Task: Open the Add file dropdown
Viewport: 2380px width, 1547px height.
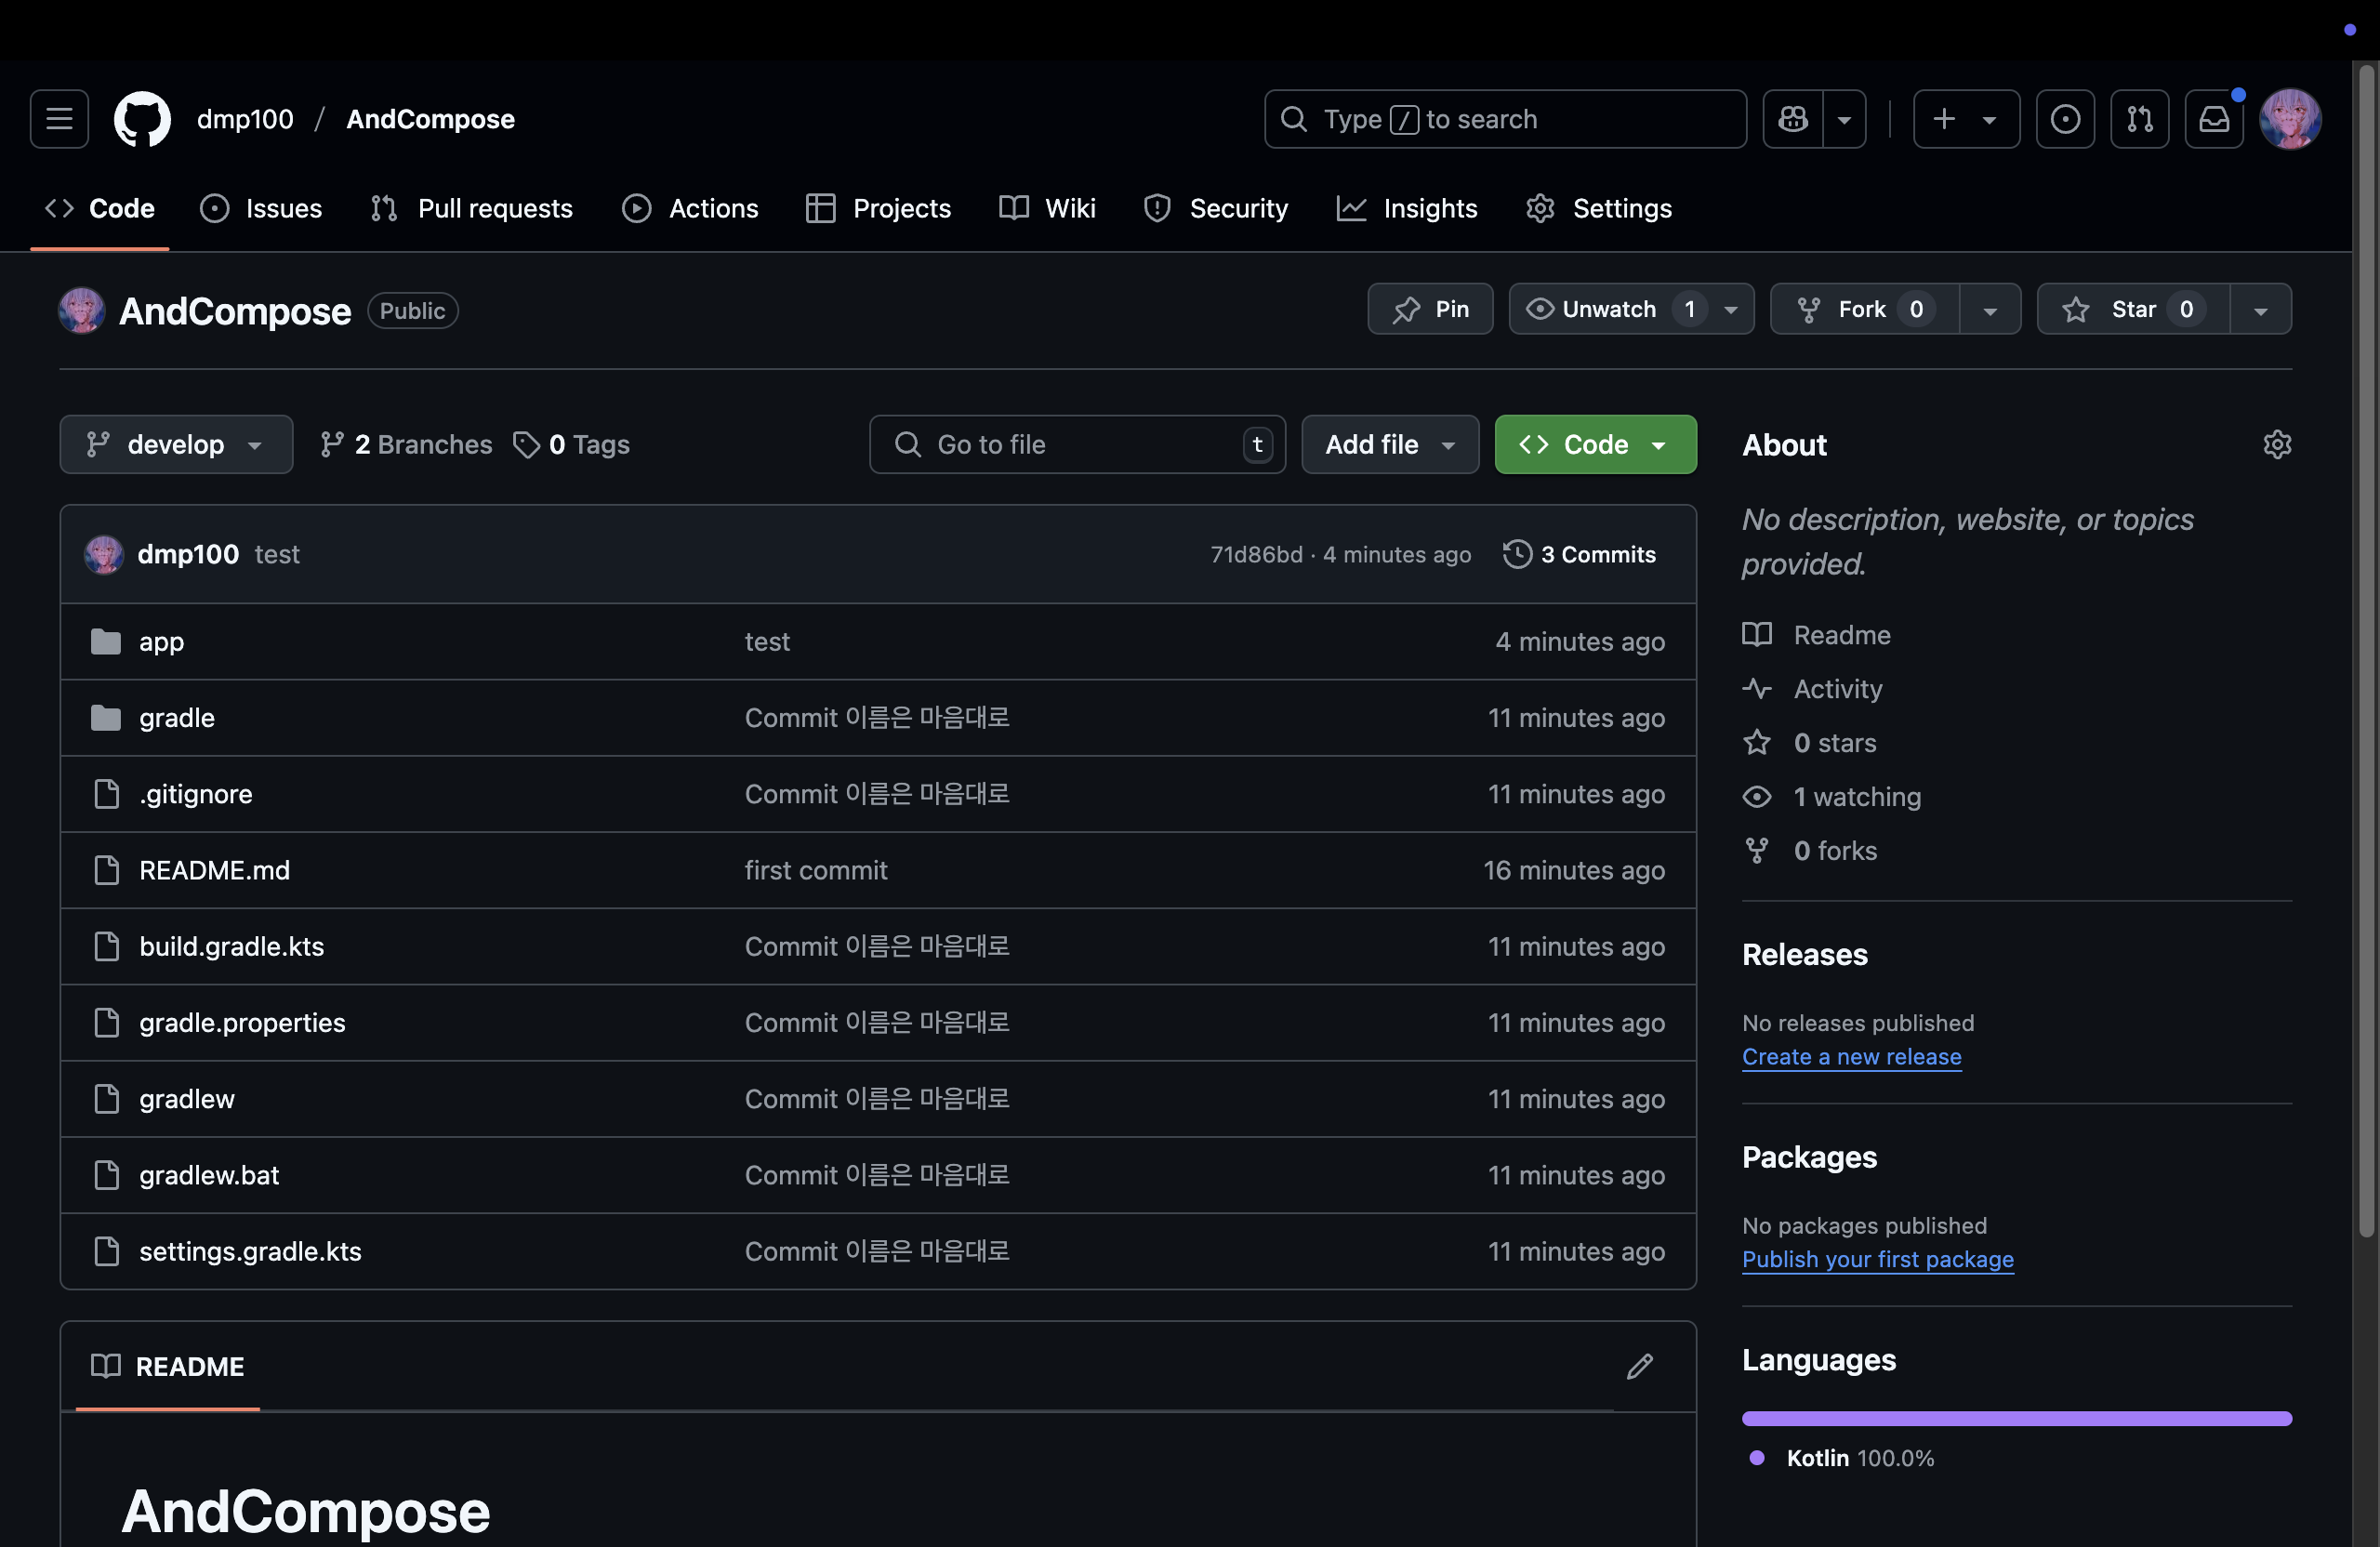Action: [1389, 444]
